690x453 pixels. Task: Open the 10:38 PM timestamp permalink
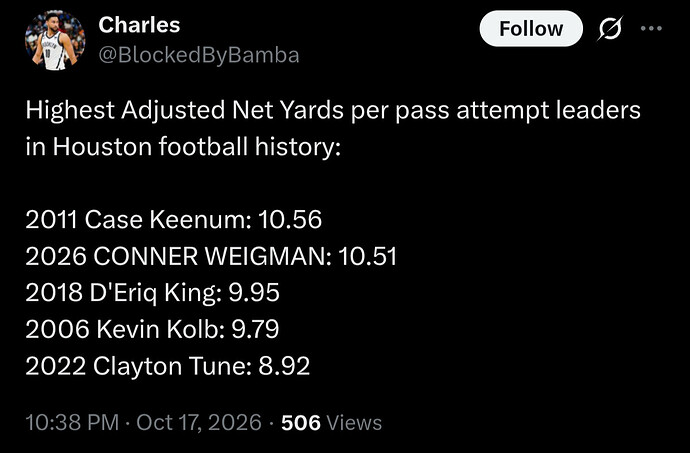(x=72, y=422)
